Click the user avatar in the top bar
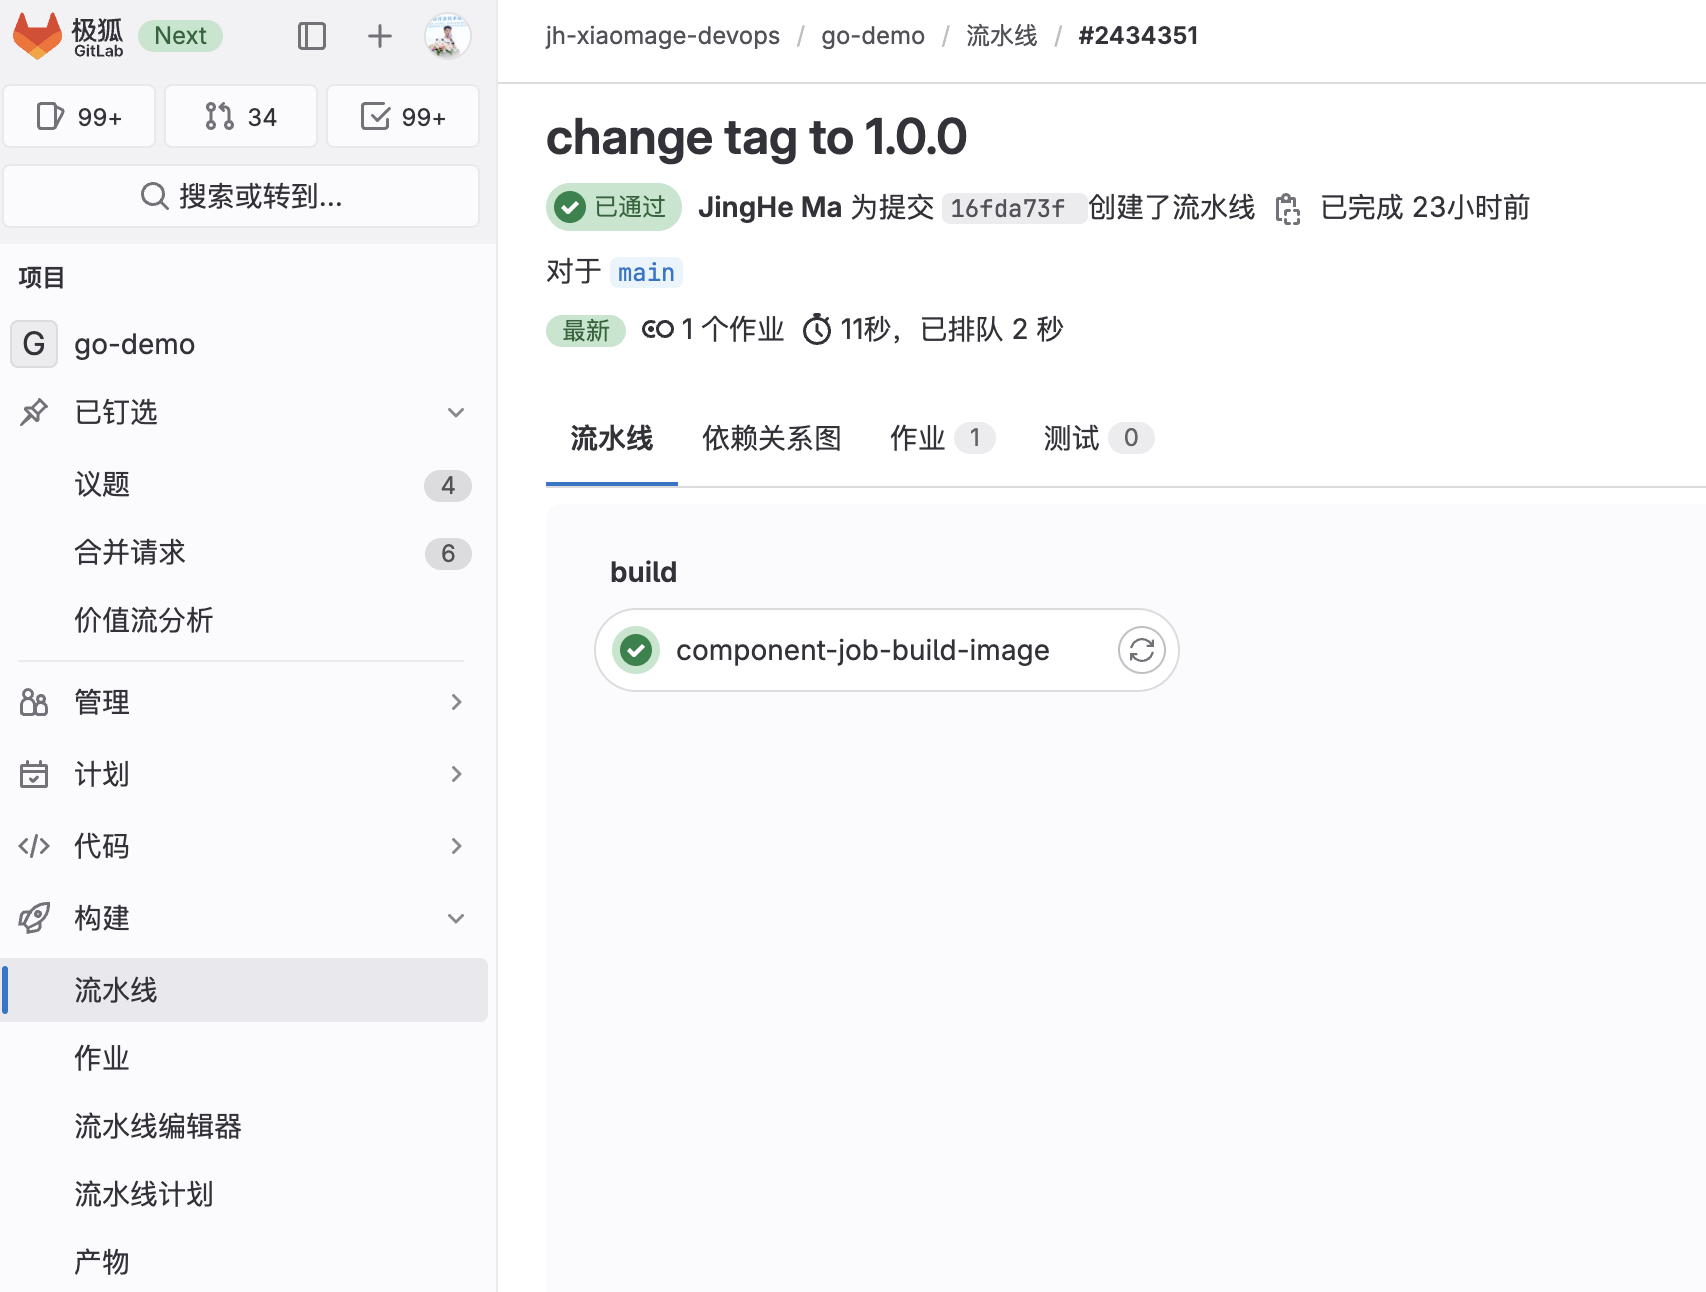The image size is (1706, 1292). [x=447, y=36]
